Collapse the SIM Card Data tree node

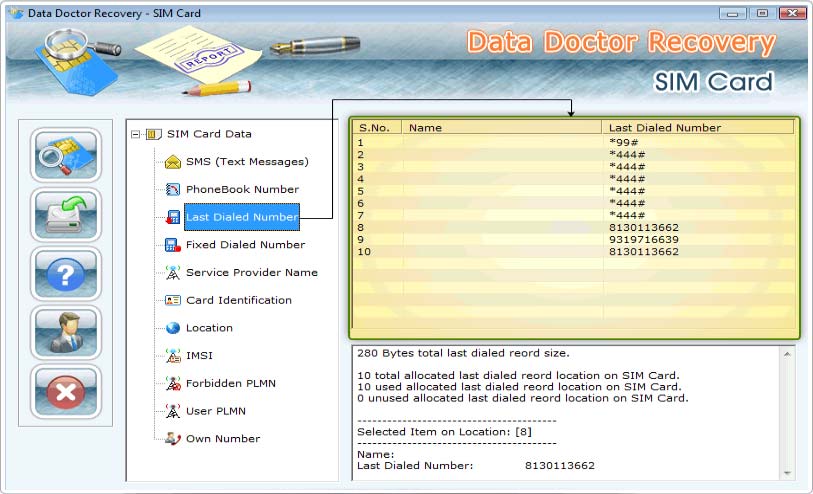click(x=135, y=134)
